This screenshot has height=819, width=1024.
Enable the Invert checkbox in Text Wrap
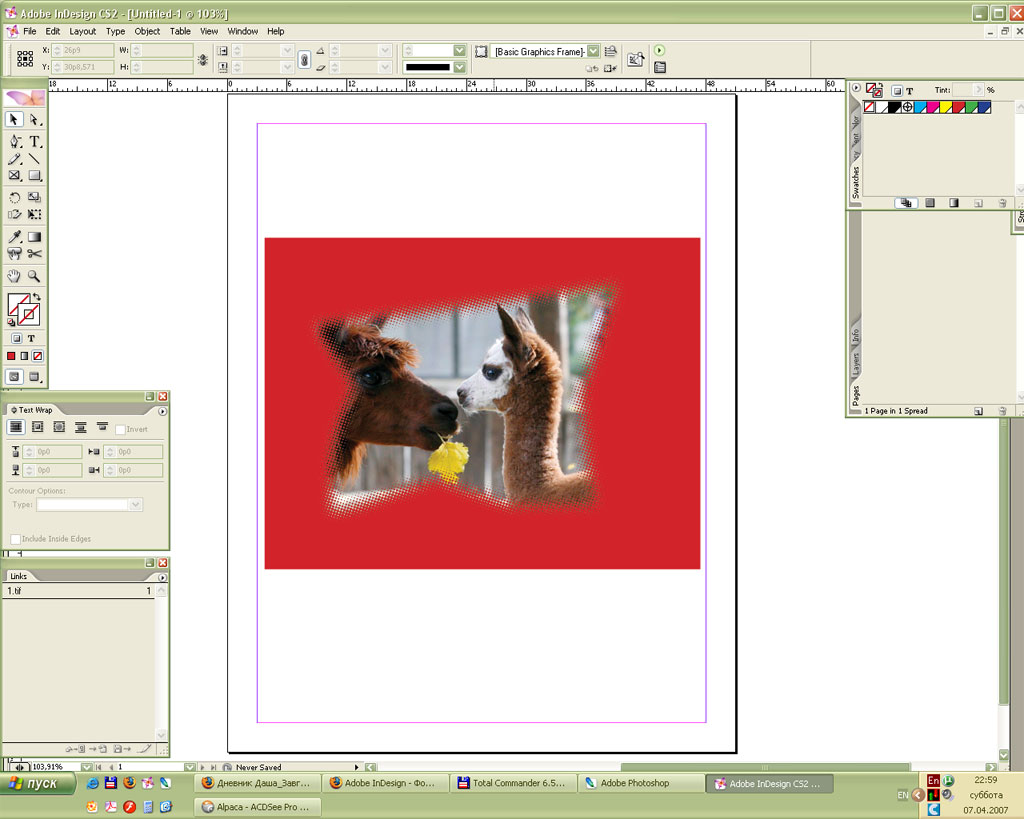pos(120,429)
